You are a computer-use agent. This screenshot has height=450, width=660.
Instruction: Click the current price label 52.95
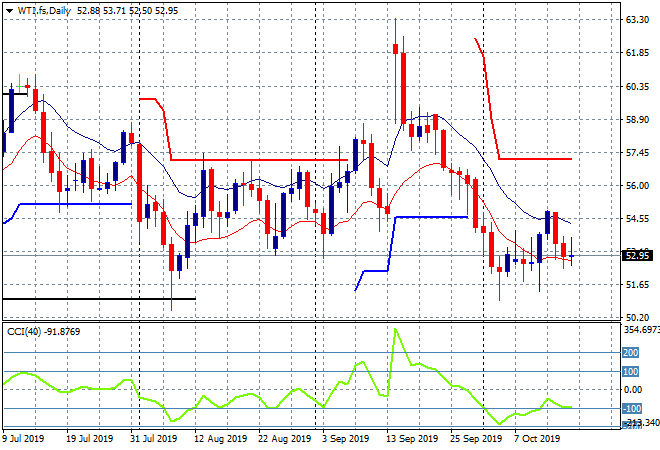point(637,256)
